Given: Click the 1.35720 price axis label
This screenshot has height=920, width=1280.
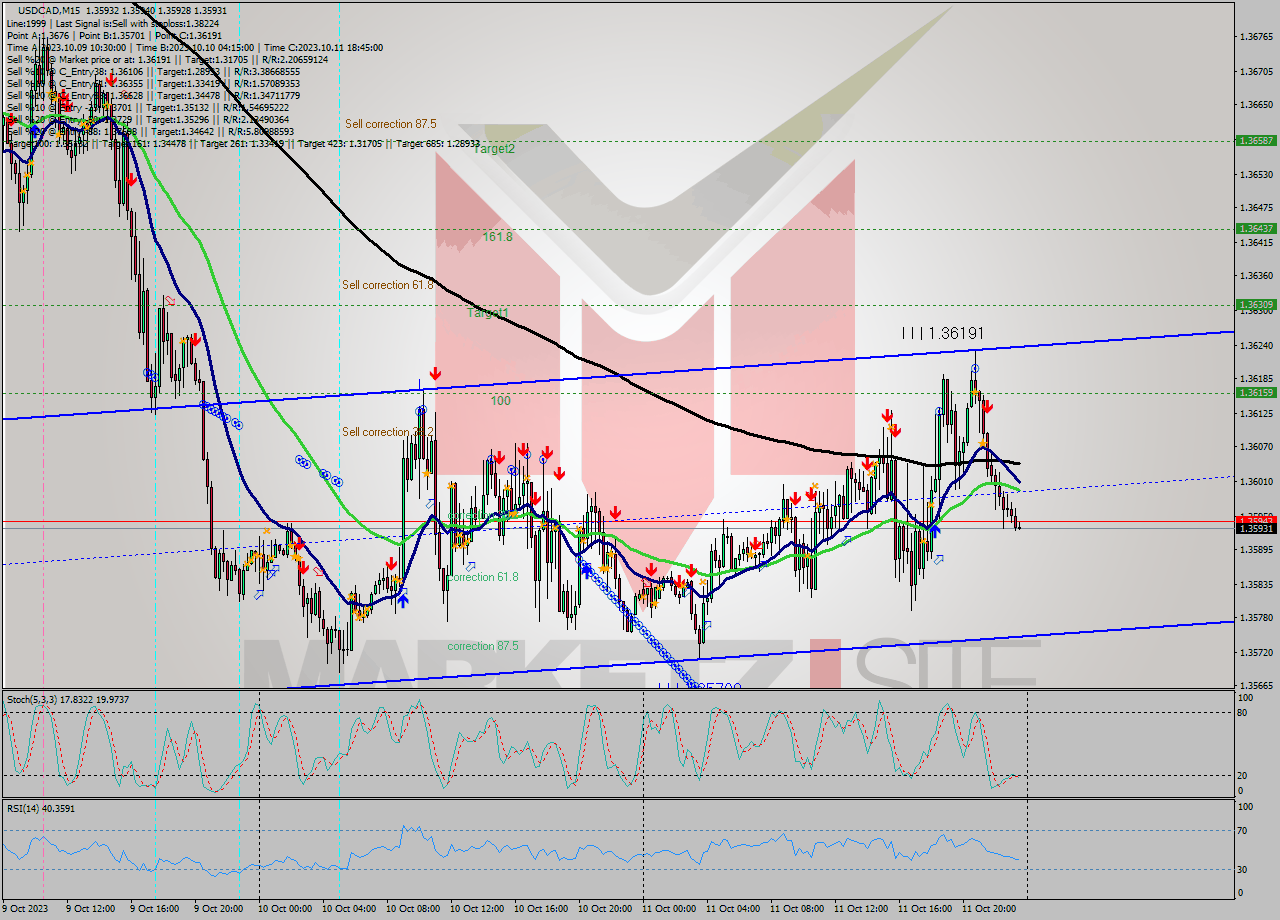Looking at the screenshot, I should (x=1255, y=652).
